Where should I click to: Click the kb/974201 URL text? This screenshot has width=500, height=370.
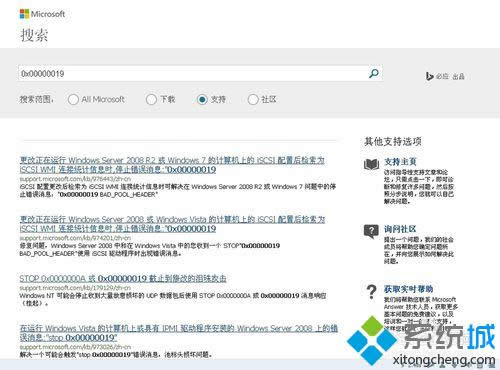pos(75,238)
